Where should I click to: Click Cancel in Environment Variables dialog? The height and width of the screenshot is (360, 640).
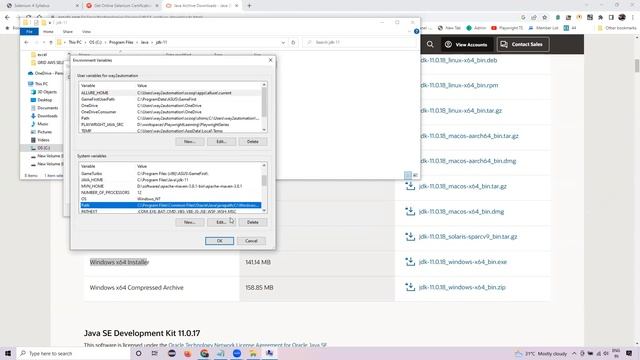point(251,241)
